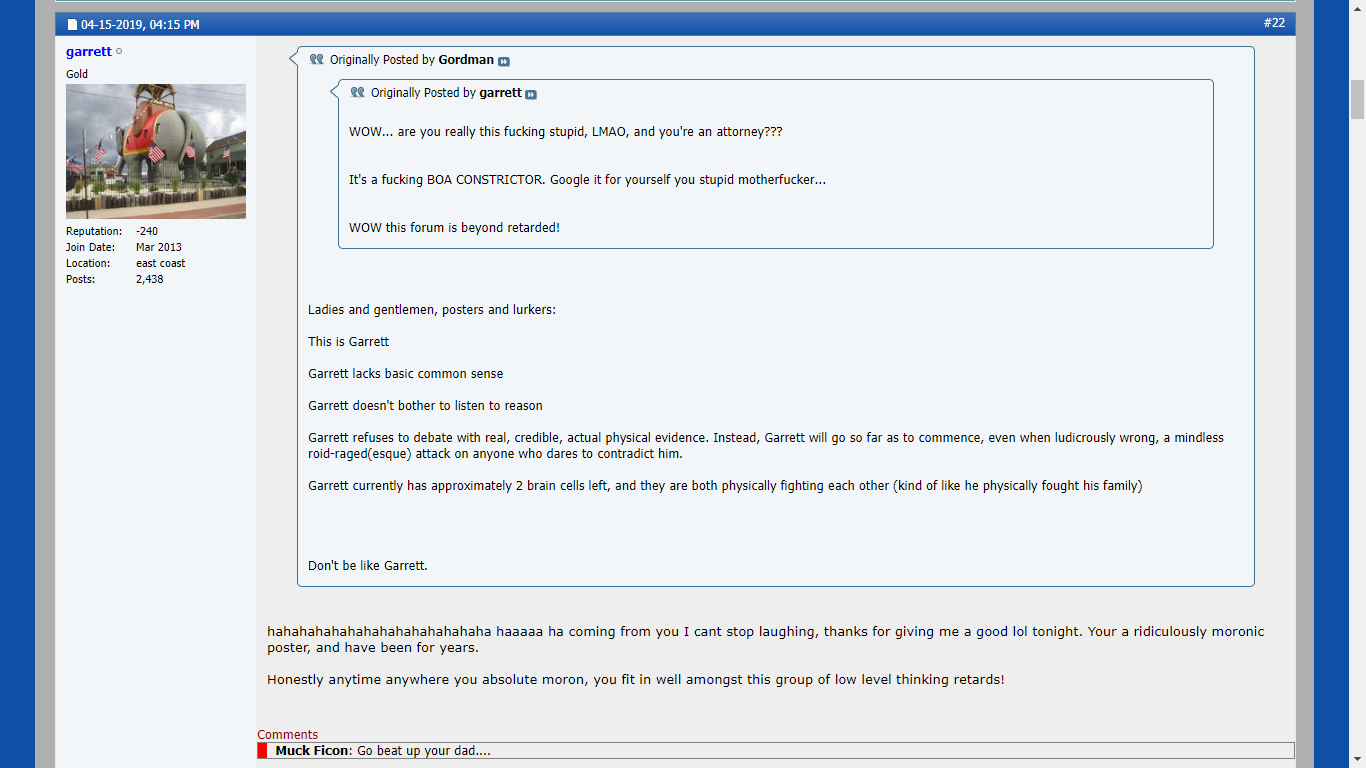Image resolution: width=1366 pixels, height=768 pixels.
Task: Click the Reputation value -240
Action: click(147, 231)
